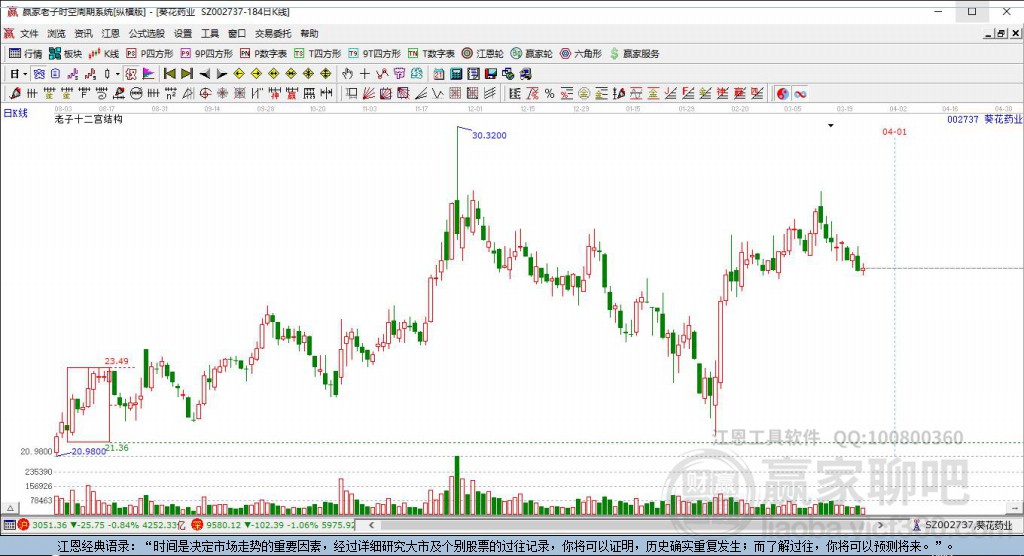Select the red target circle tool icon
Viewport: 1024px width, 556px height.
[205, 93]
